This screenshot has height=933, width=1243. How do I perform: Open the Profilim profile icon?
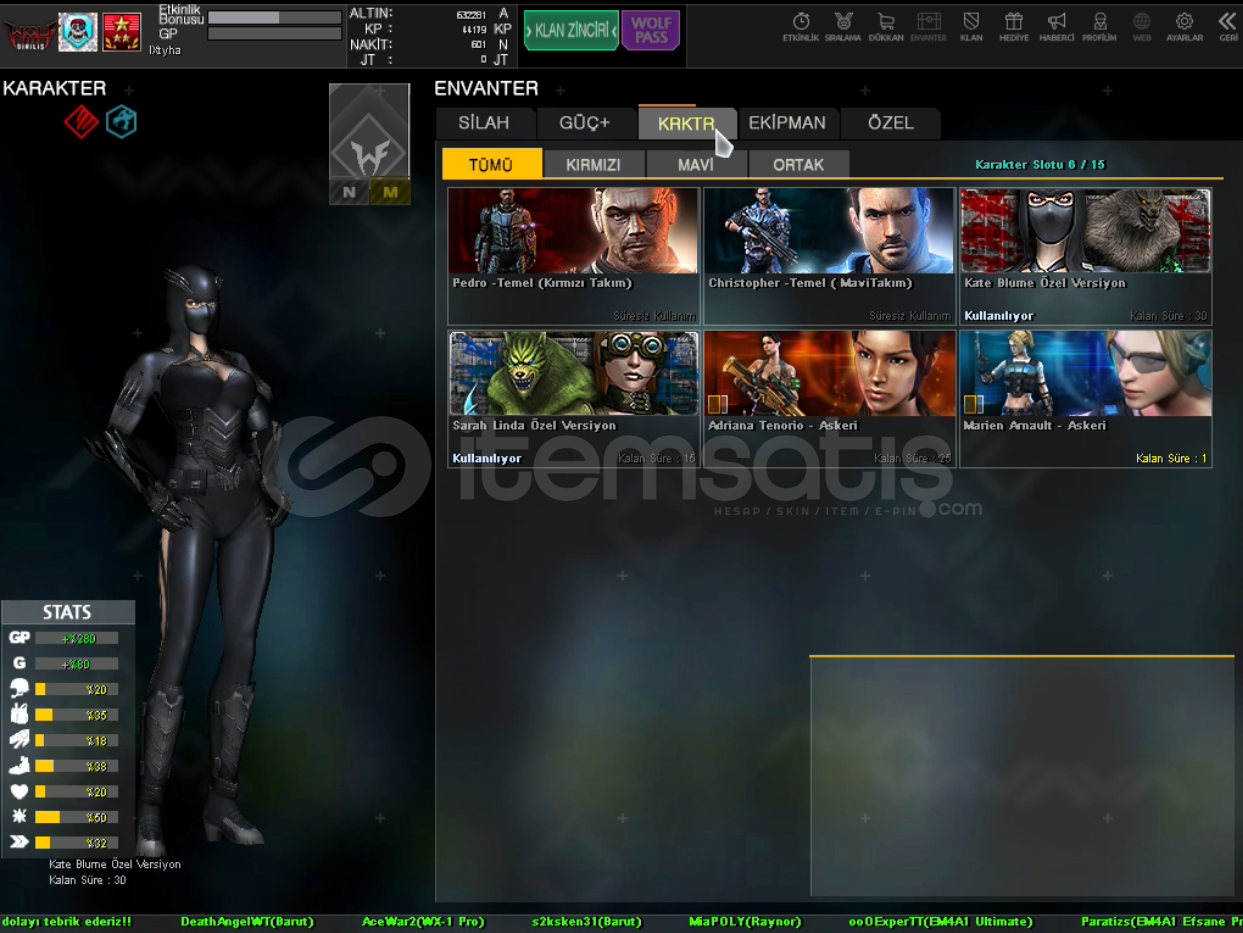pos(1100,26)
